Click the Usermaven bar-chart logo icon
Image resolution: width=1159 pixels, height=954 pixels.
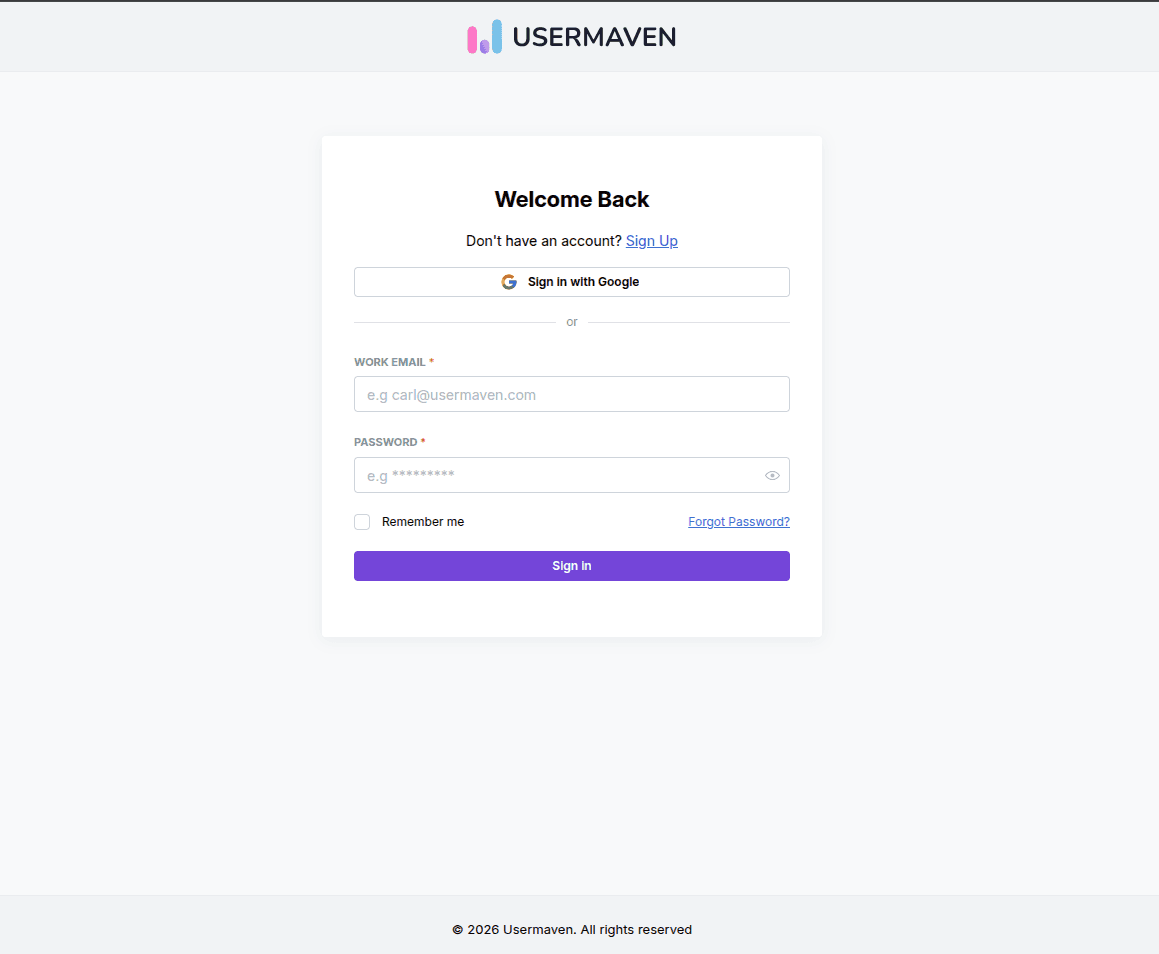[484, 36]
